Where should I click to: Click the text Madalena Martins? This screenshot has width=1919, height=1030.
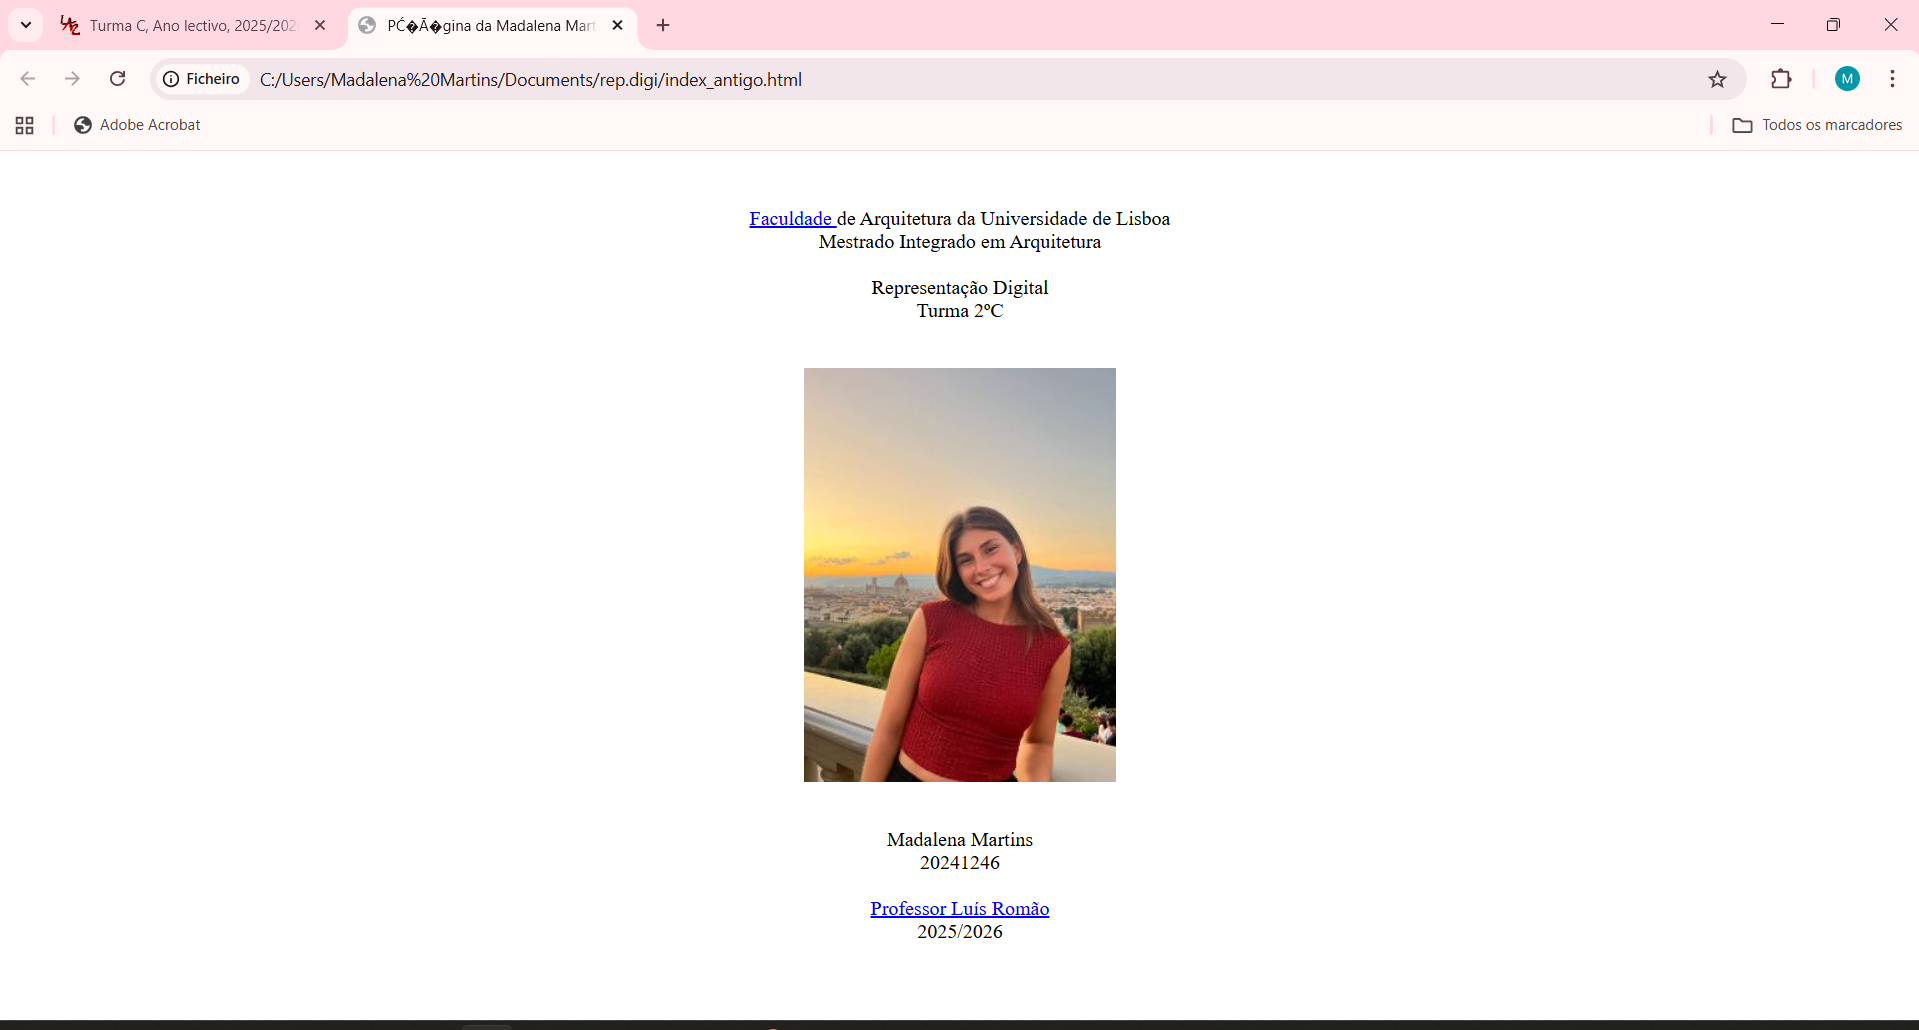[x=960, y=840]
